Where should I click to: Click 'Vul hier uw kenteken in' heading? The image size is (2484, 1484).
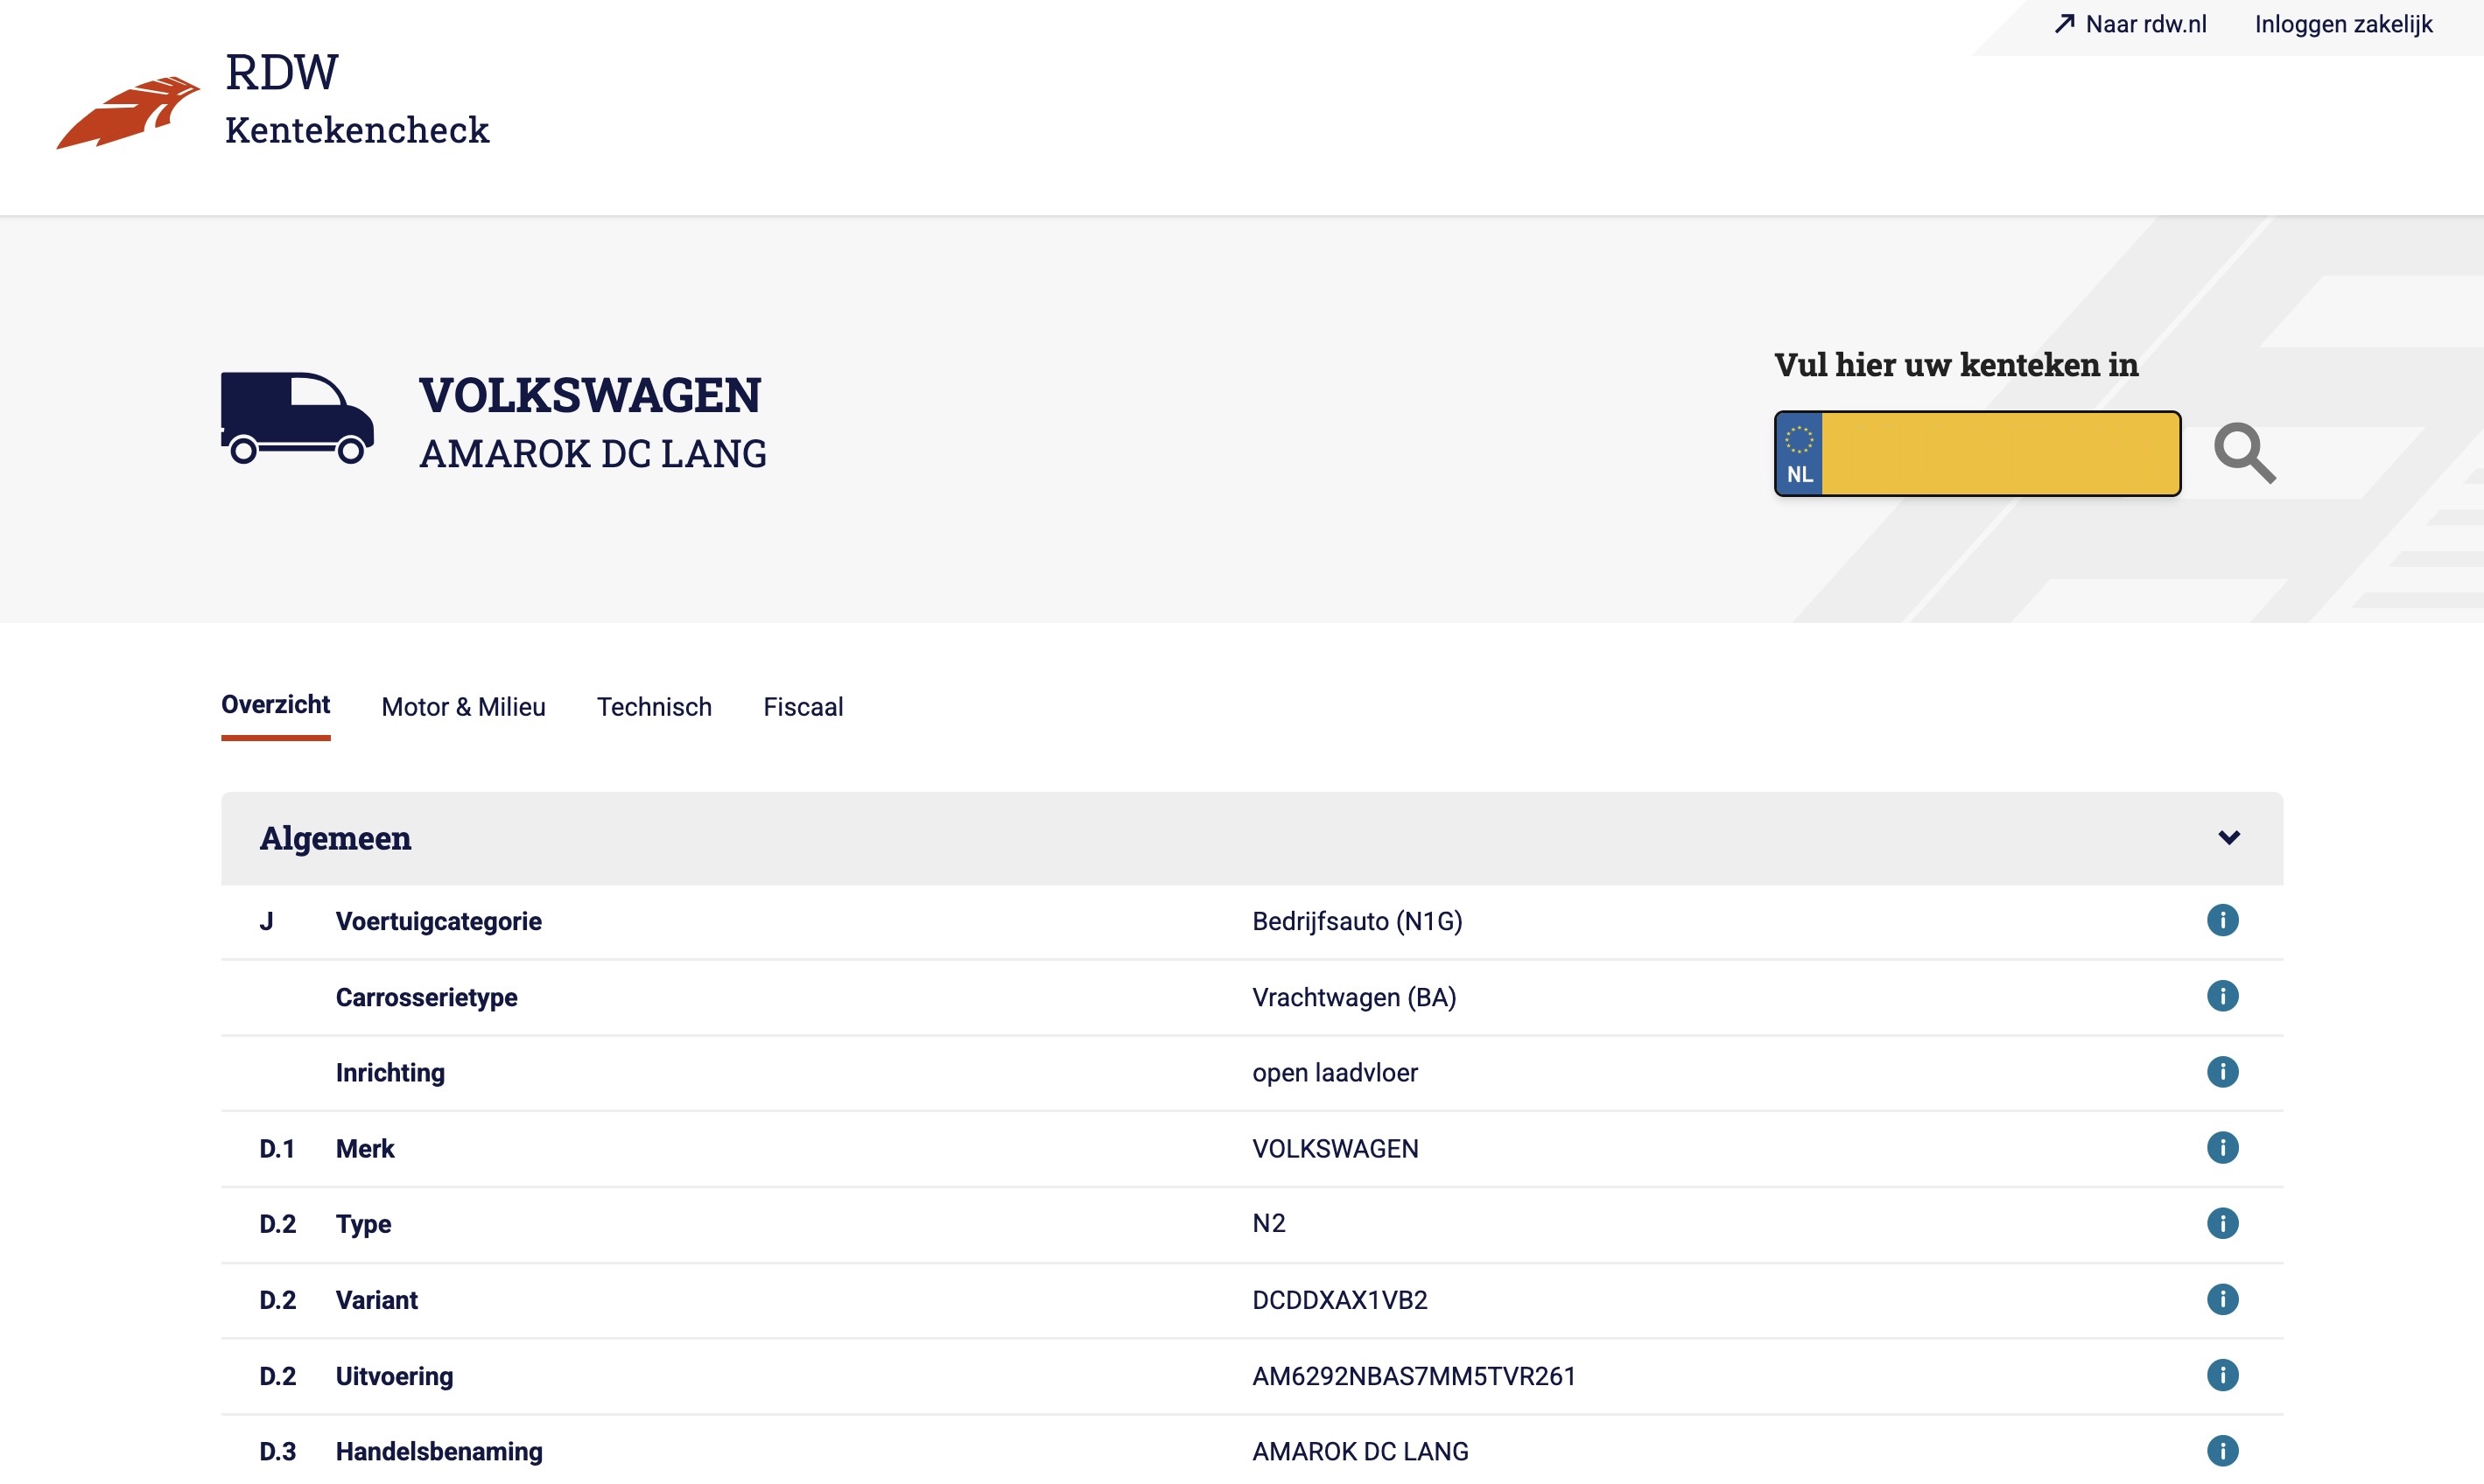(x=1956, y=364)
